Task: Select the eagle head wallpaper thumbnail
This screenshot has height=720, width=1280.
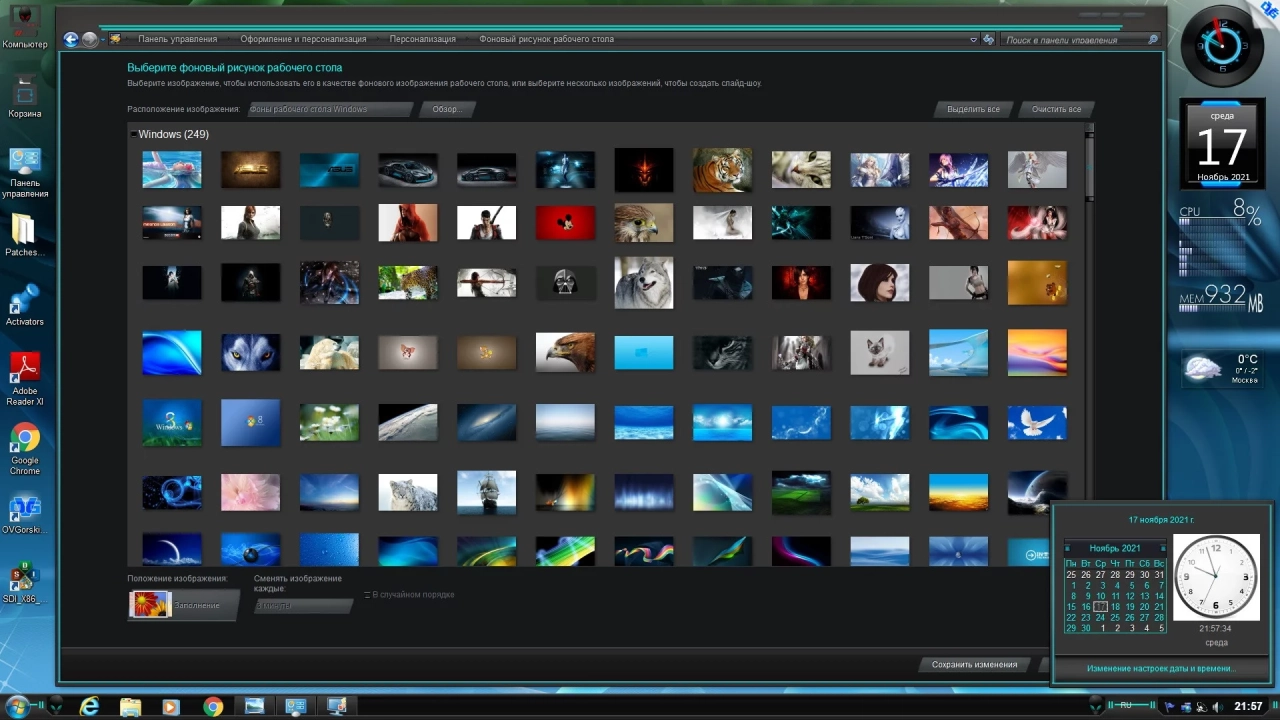Action: (565, 353)
